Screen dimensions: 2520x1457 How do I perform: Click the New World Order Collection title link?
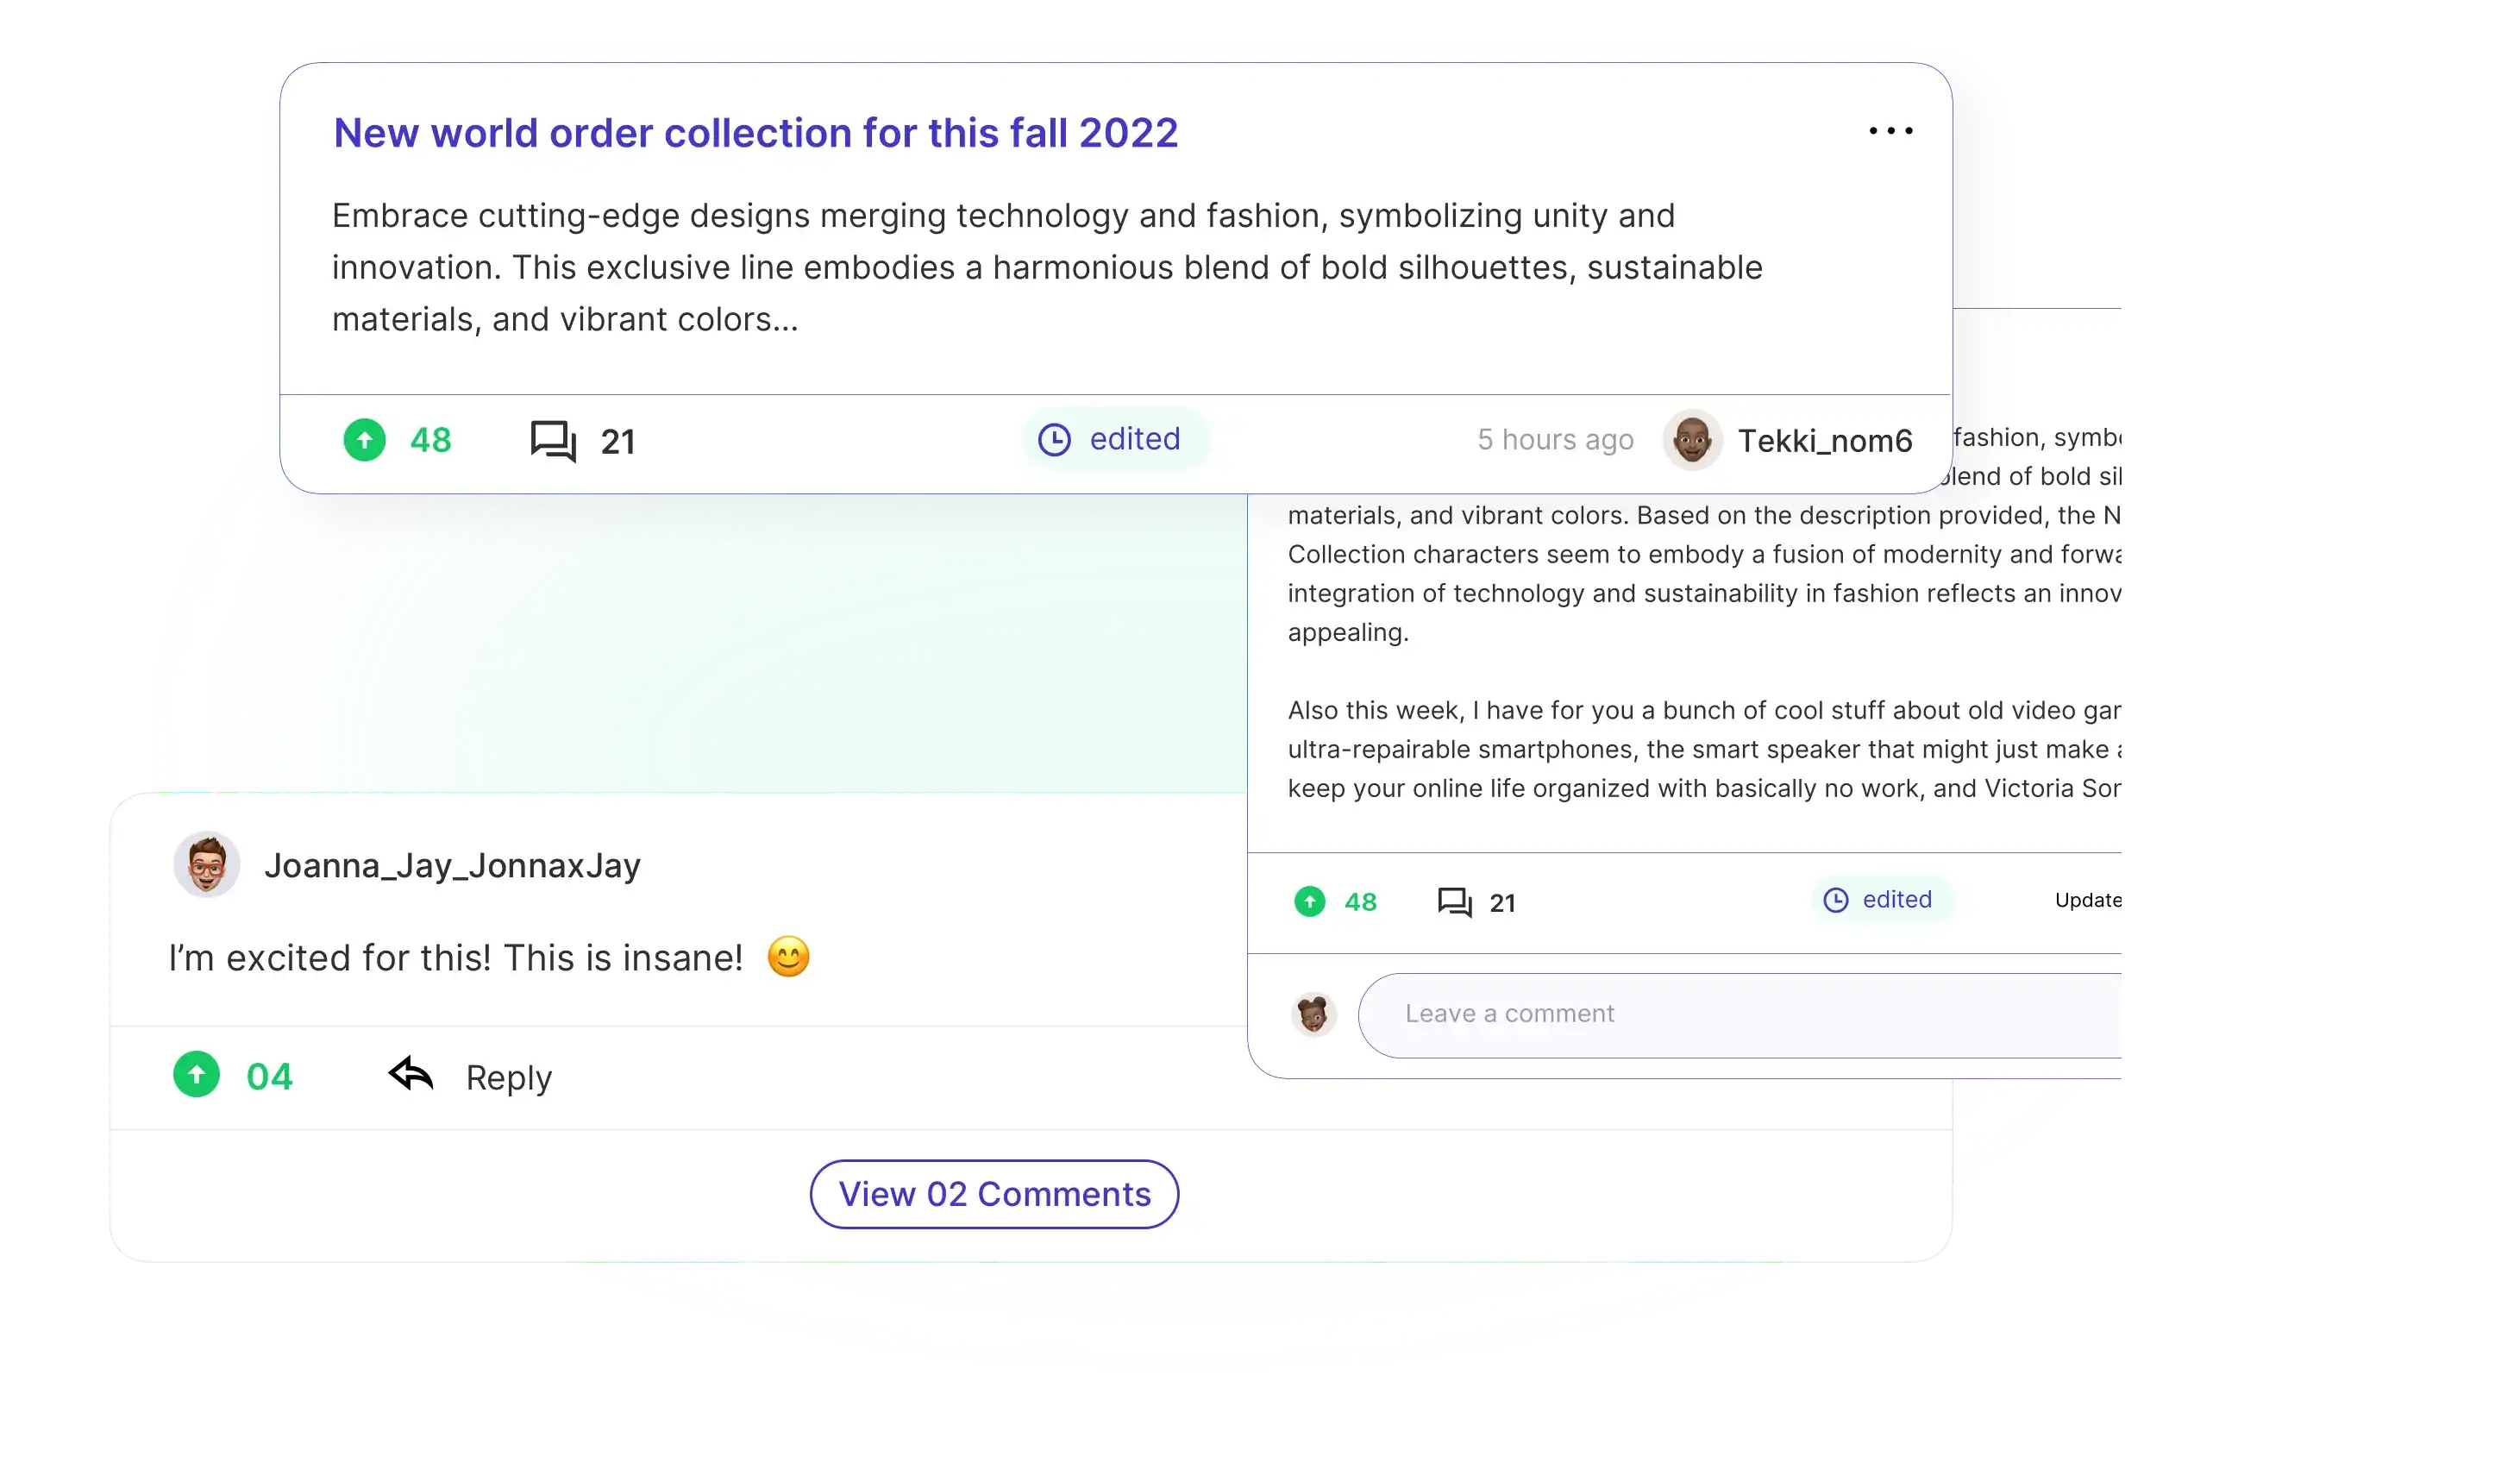coord(755,134)
